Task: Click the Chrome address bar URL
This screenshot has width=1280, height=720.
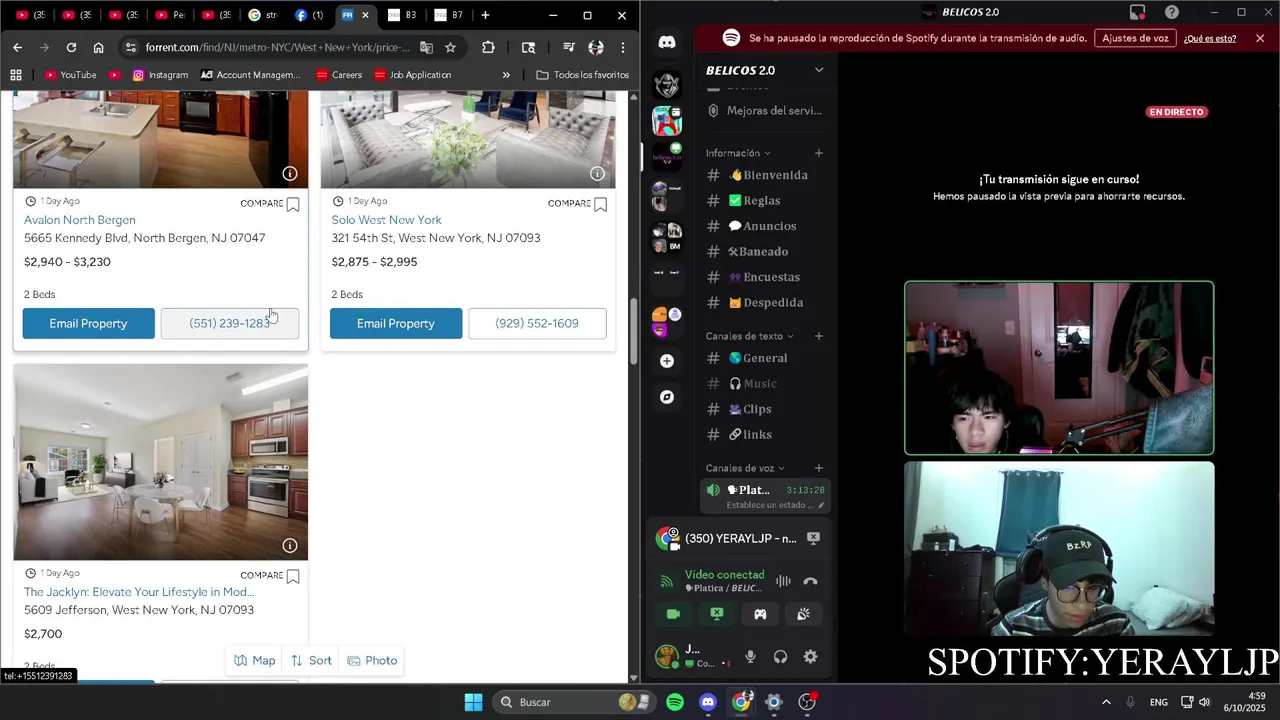Action: pyautogui.click(x=277, y=47)
